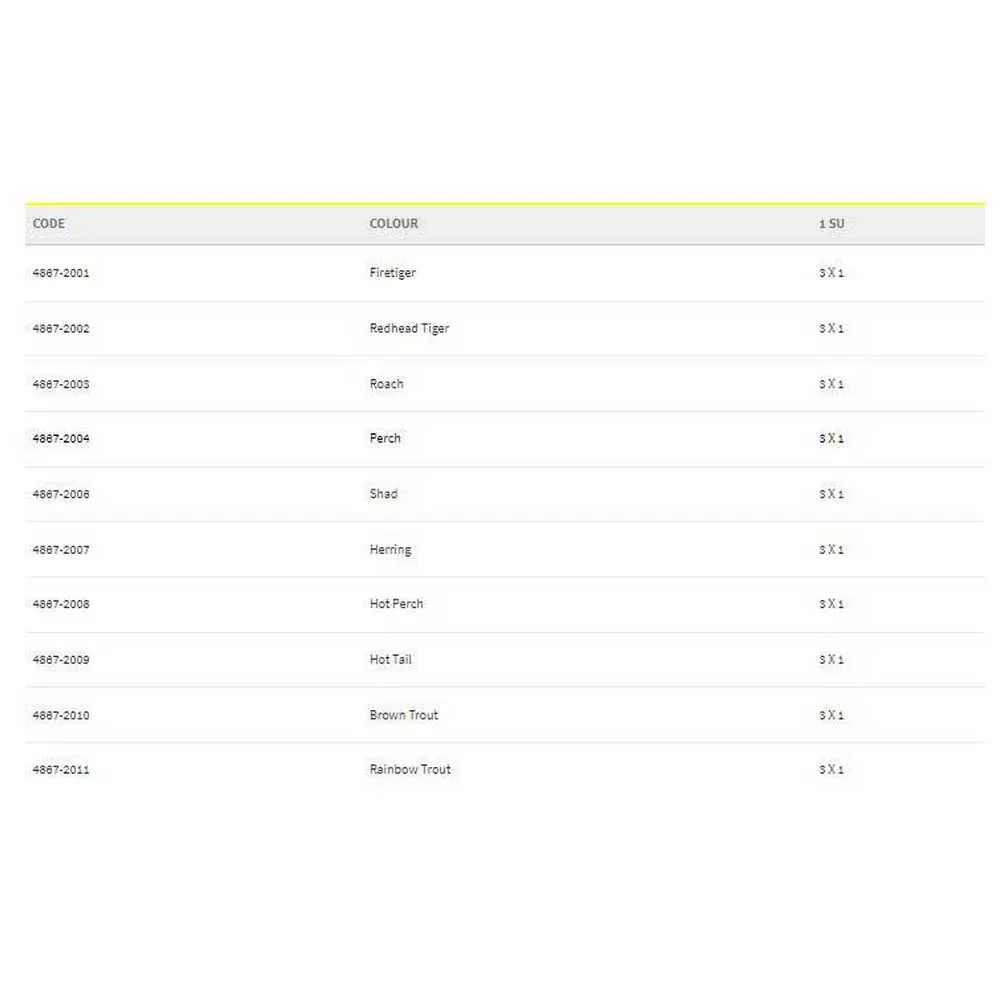Click the Redhead Tiger colour name
Viewport: 1000px width, 1000px height.
pyautogui.click(x=409, y=329)
